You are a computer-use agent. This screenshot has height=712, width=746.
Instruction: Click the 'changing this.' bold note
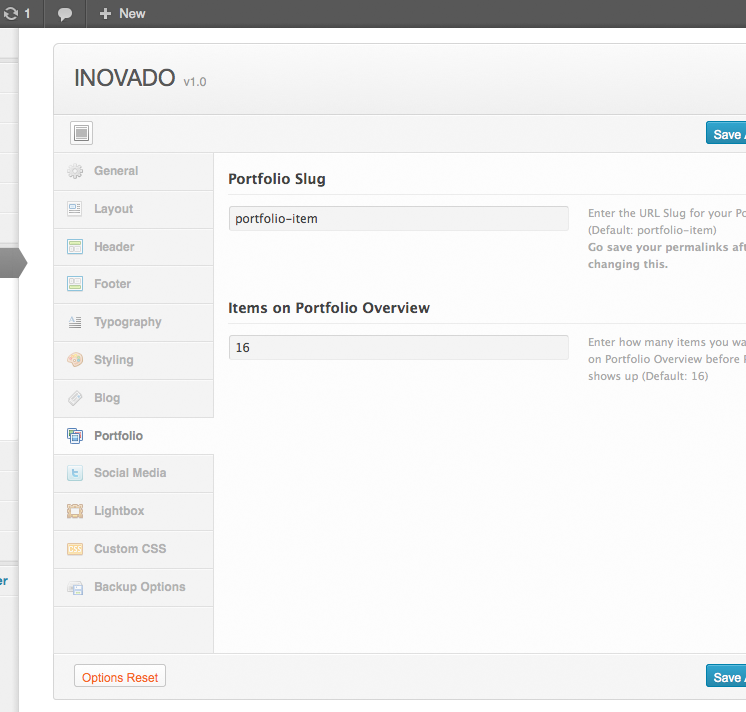[x=628, y=264]
